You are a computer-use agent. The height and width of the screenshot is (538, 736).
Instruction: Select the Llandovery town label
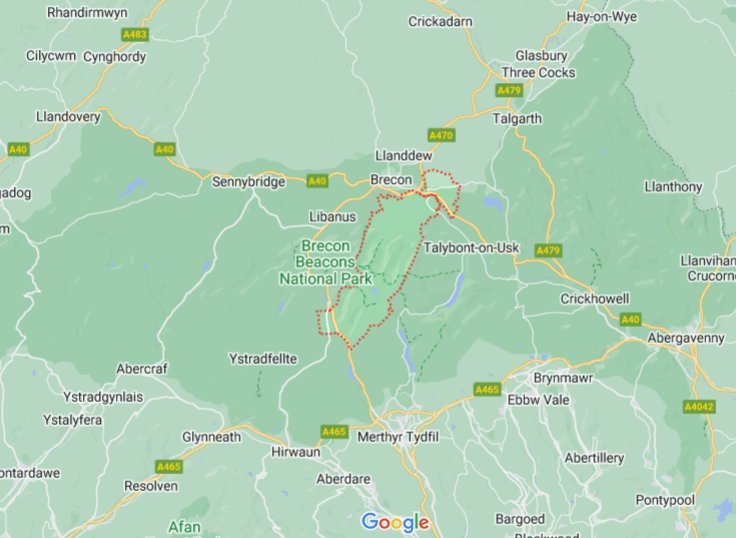[69, 117]
